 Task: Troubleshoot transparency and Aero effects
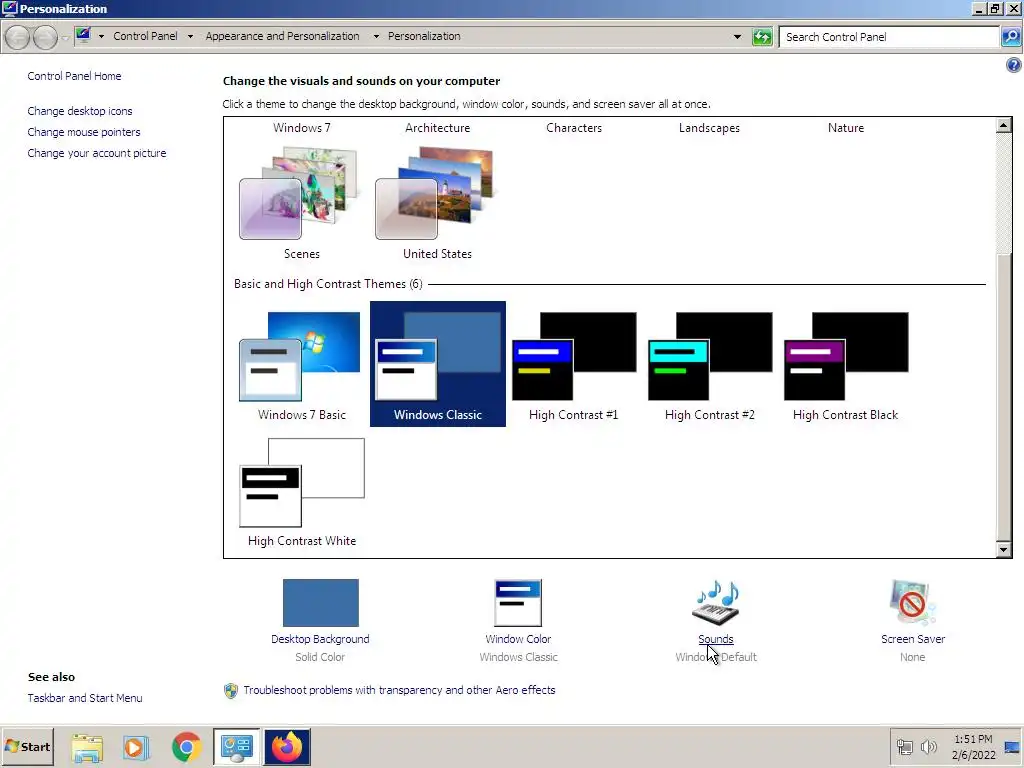[x=399, y=690]
